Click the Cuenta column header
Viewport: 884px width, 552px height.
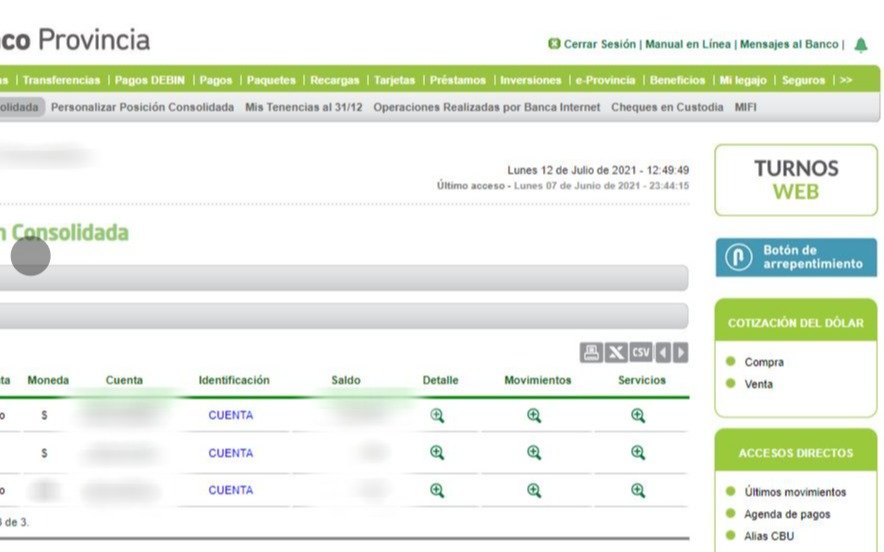click(124, 380)
